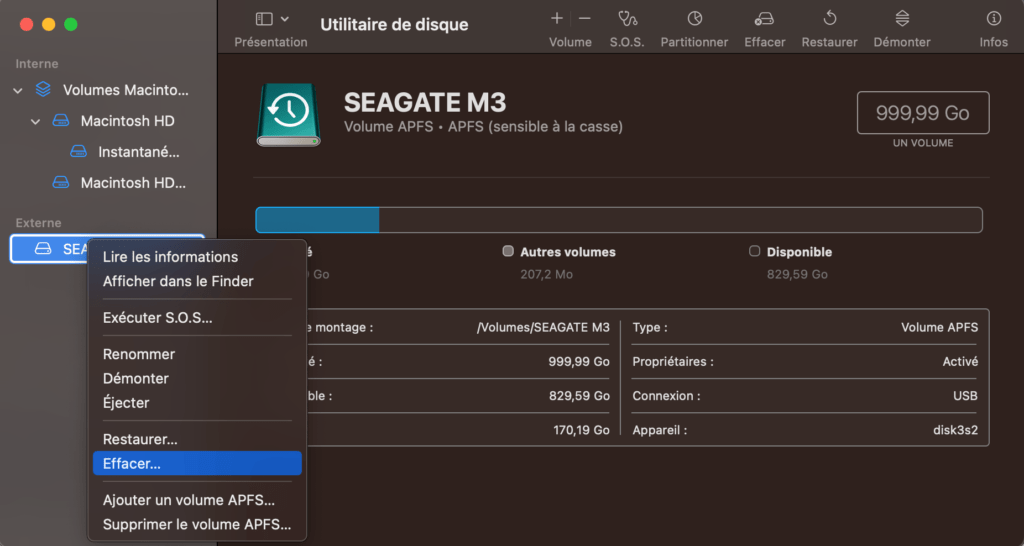Click the blue used portion of storage bar

(317, 220)
